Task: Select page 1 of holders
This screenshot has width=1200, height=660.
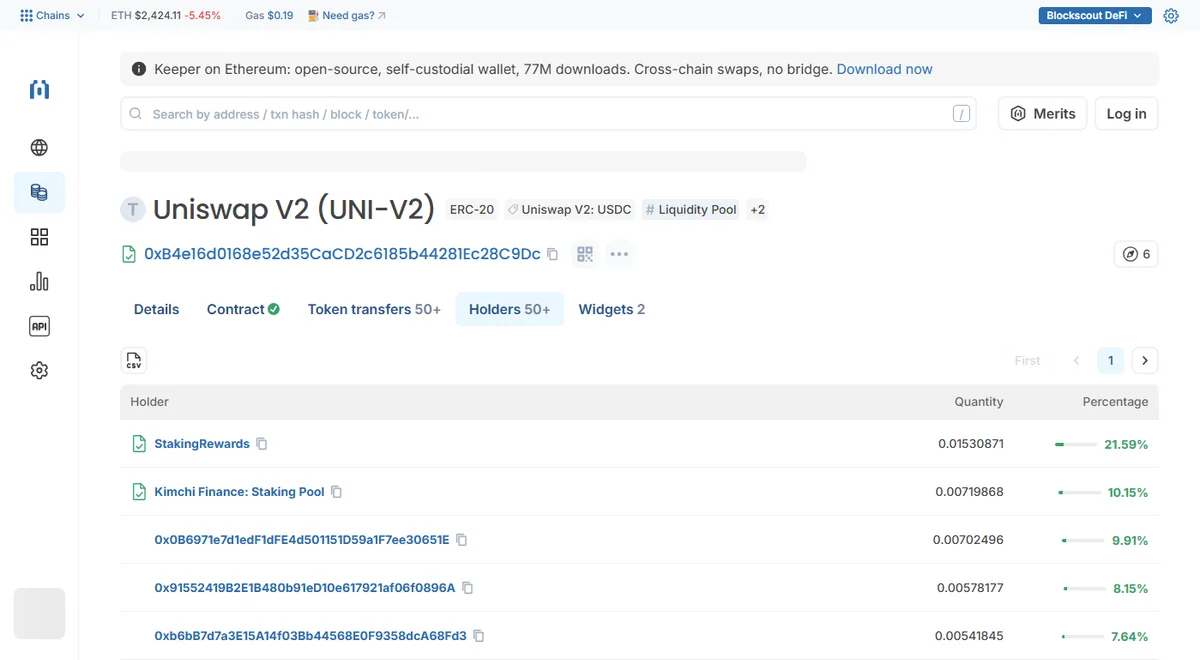Action: [1111, 361]
